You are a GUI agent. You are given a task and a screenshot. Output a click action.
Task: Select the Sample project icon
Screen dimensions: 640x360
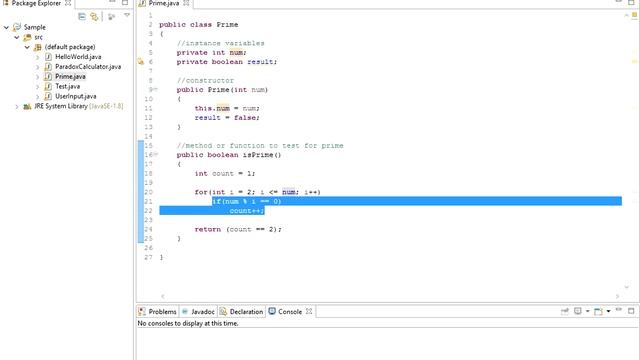click(17, 27)
